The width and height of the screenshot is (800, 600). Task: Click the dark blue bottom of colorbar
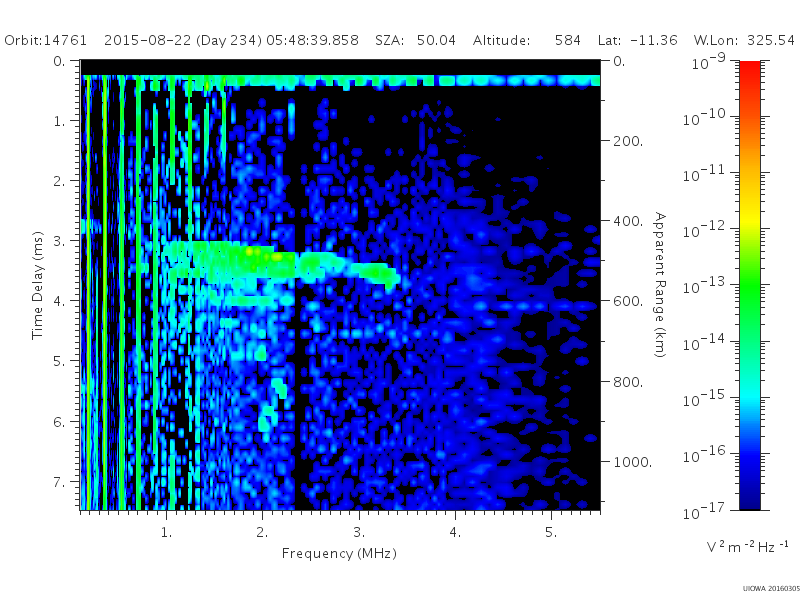pyautogui.click(x=749, y=497)
